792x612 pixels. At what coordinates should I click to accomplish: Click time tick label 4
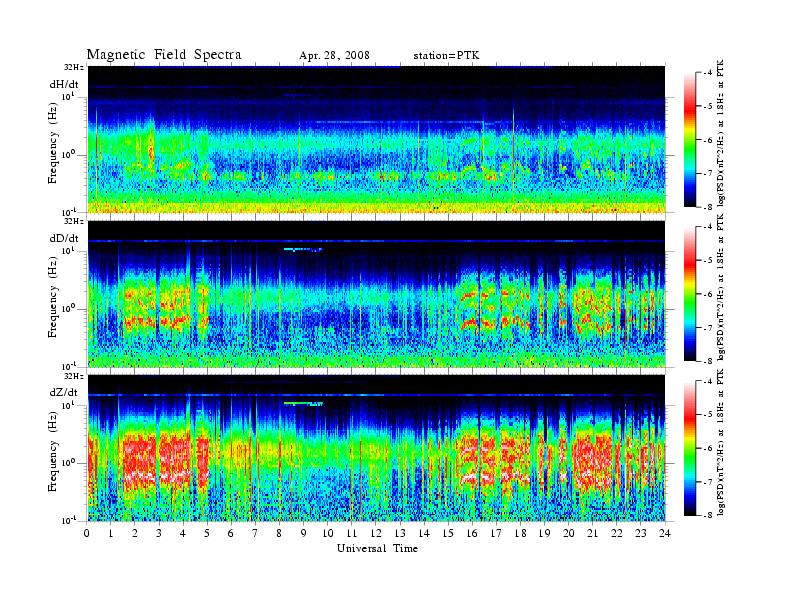[183, 534]
